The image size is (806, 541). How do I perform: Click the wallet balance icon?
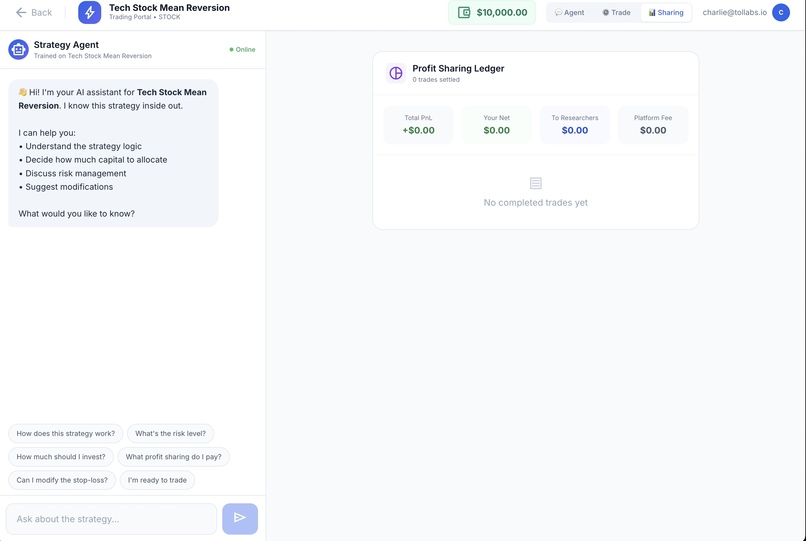pos(464,12)
